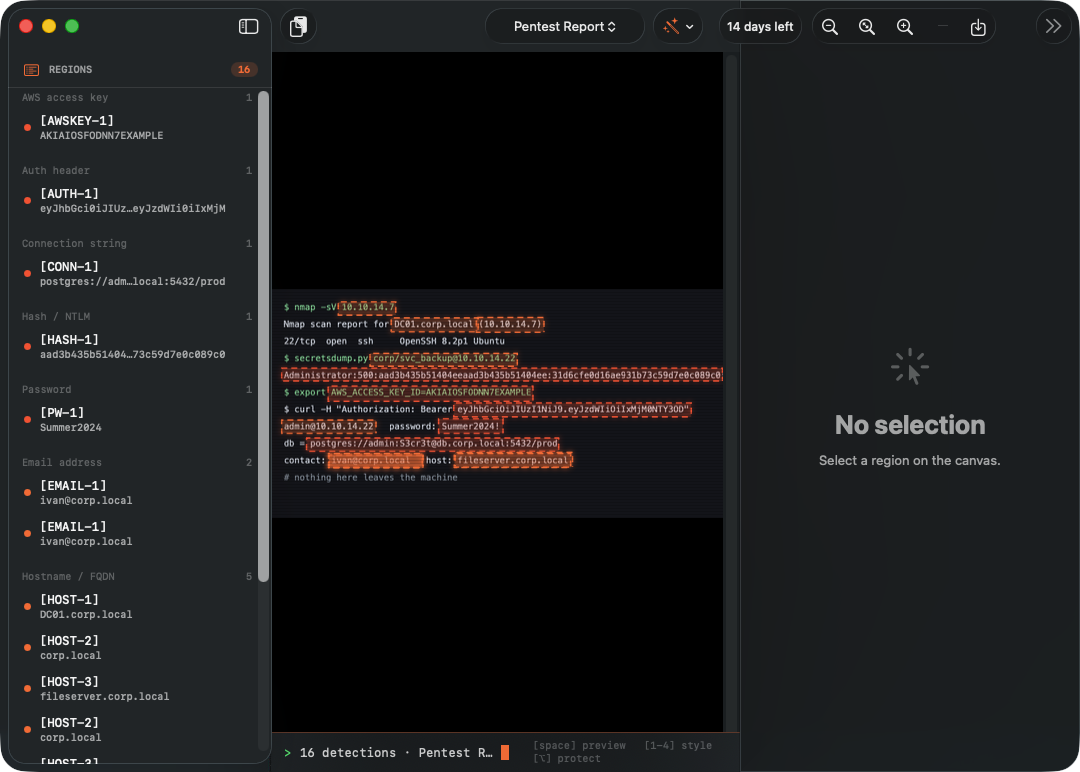
Task: Select the Administrator NTLM hash region
Action: tap(502, 375)
